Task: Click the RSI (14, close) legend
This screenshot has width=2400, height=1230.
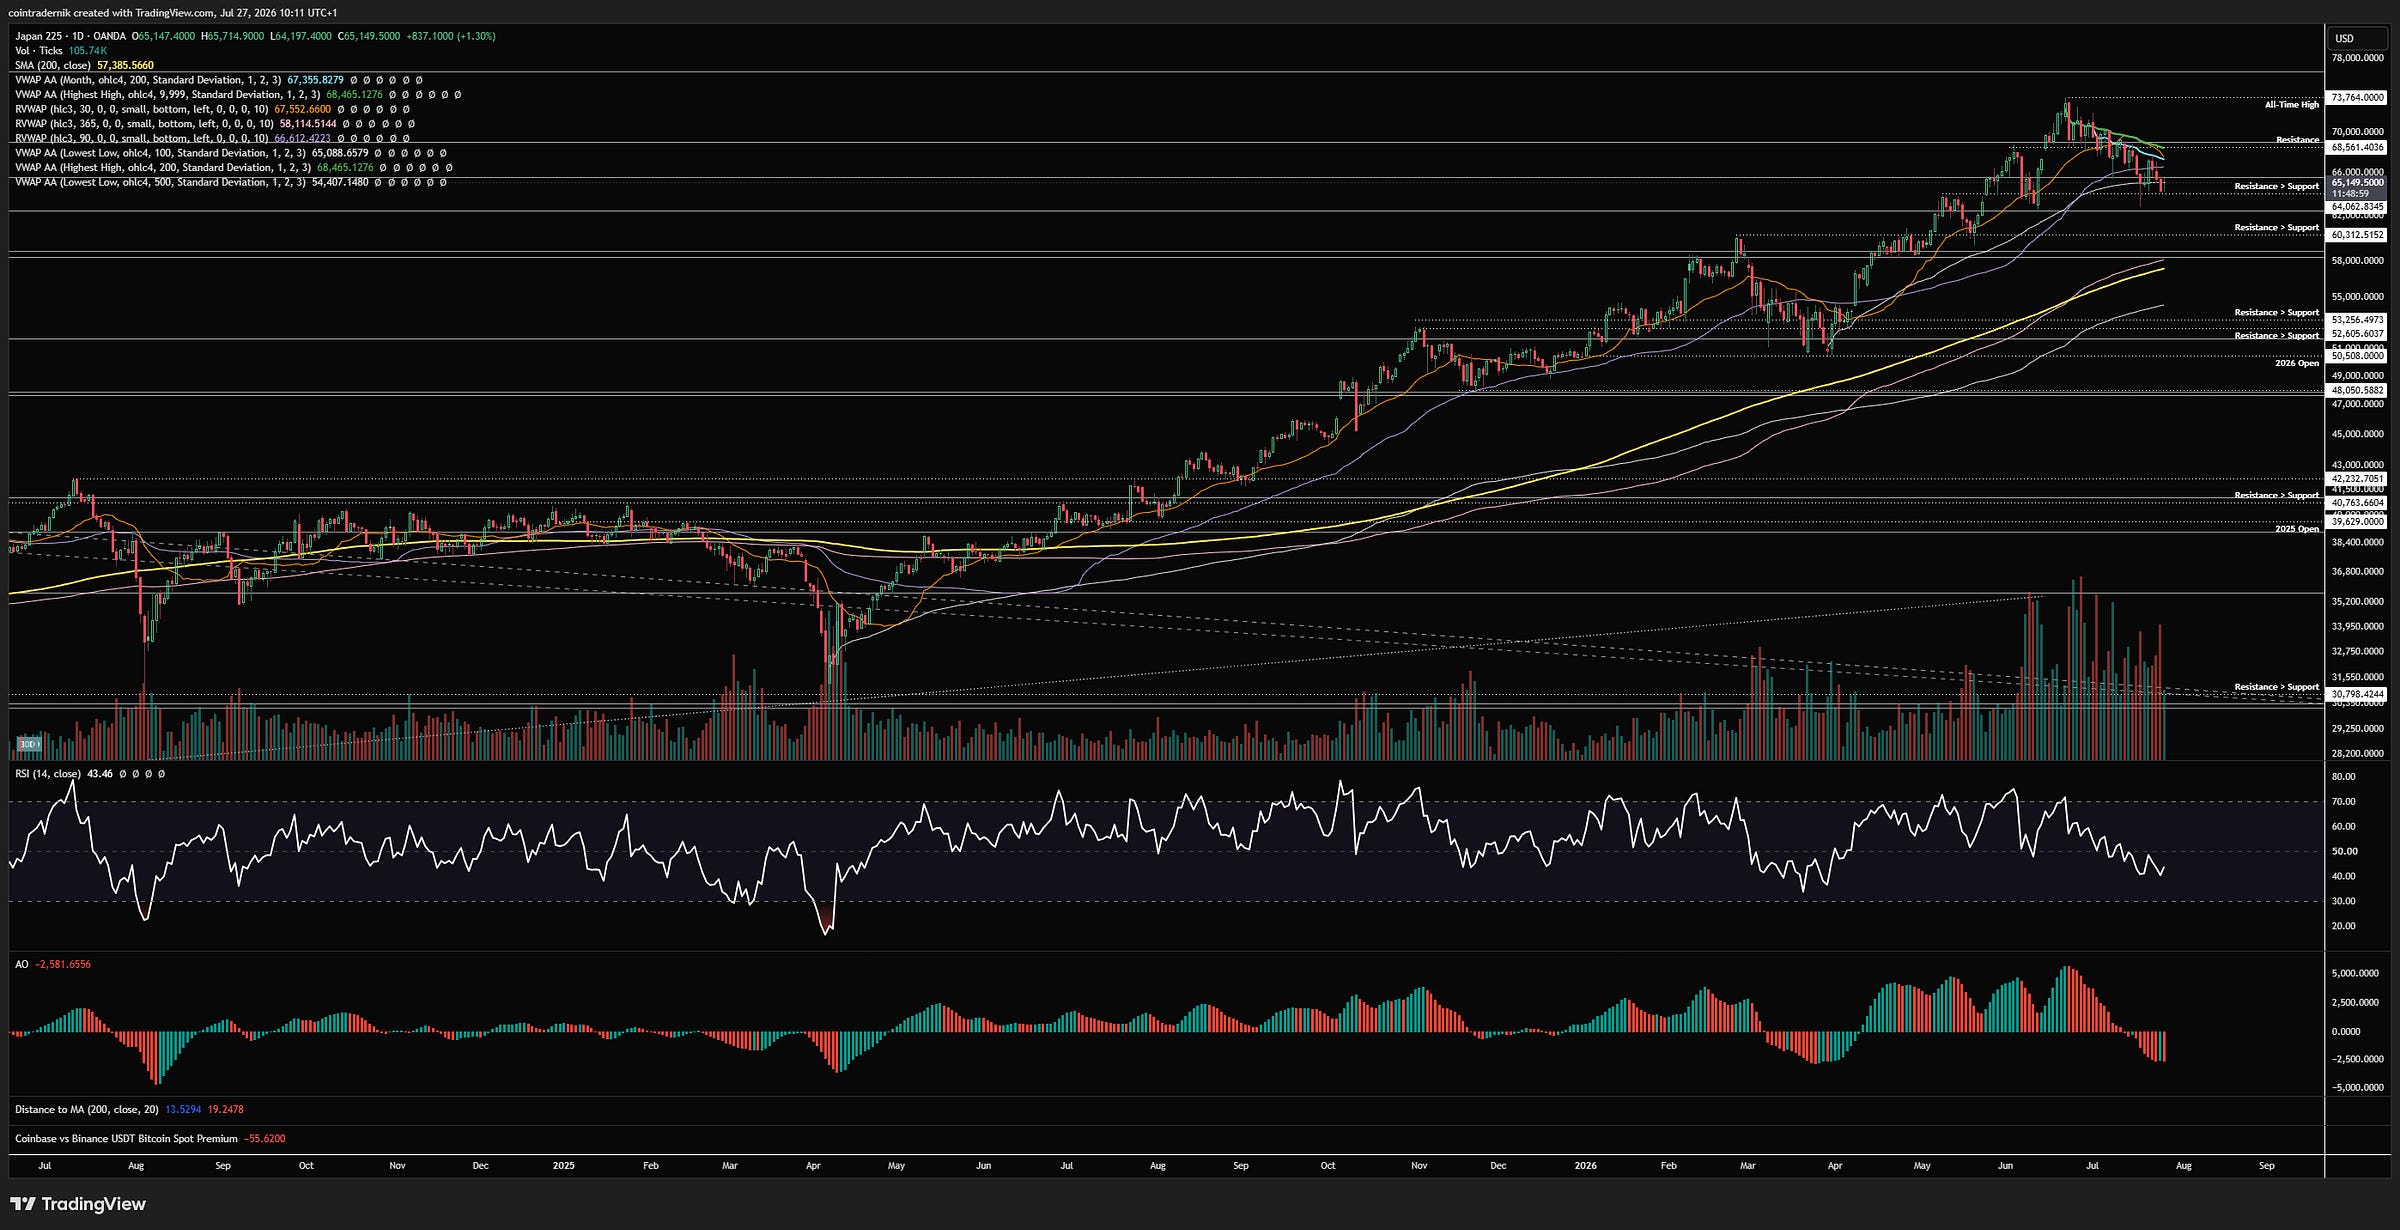Action: (48, 774)
